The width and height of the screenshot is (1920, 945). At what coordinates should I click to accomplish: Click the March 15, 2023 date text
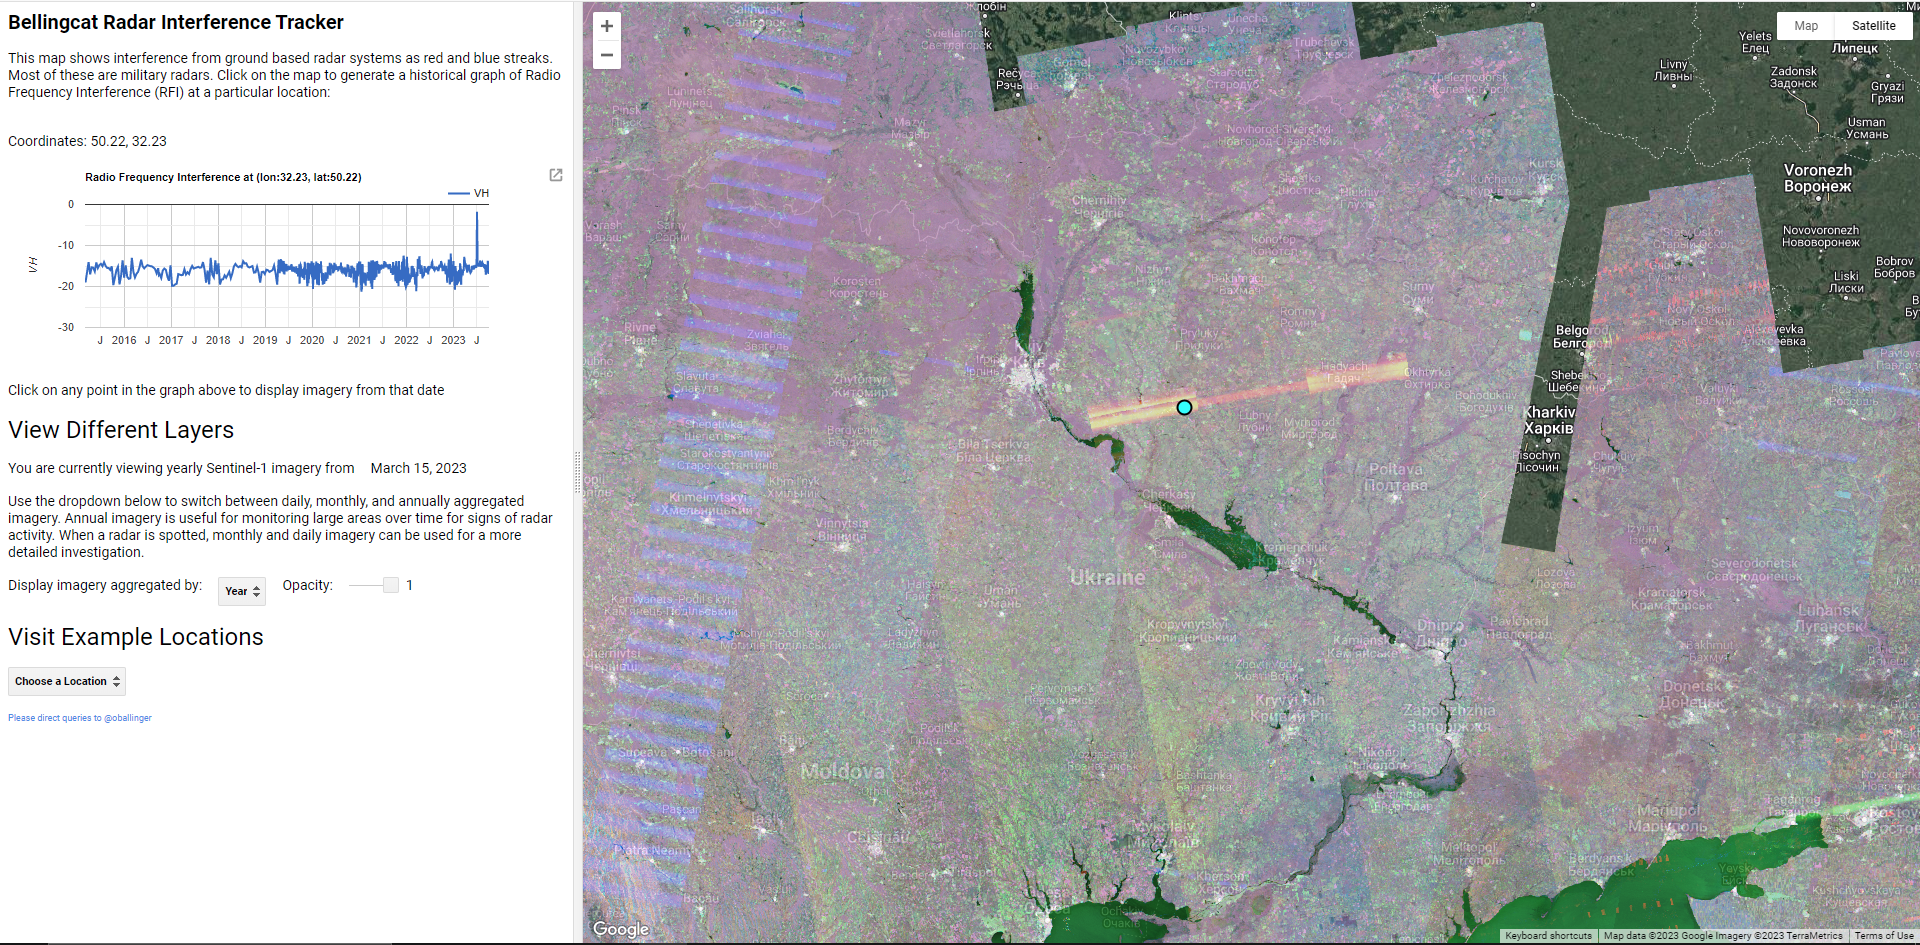[x=418, y=468]
